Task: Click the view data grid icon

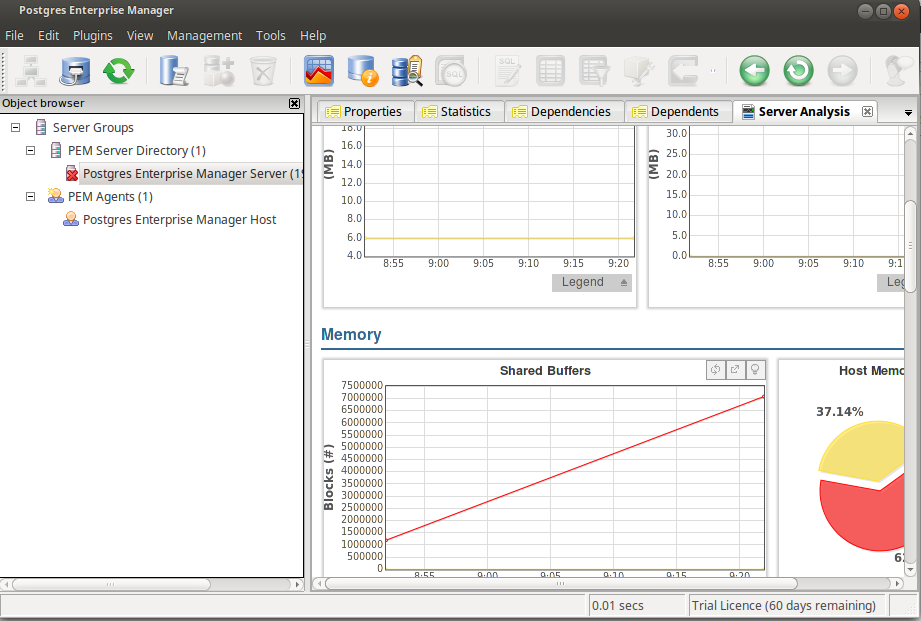Action: click(x=550, y=71)
